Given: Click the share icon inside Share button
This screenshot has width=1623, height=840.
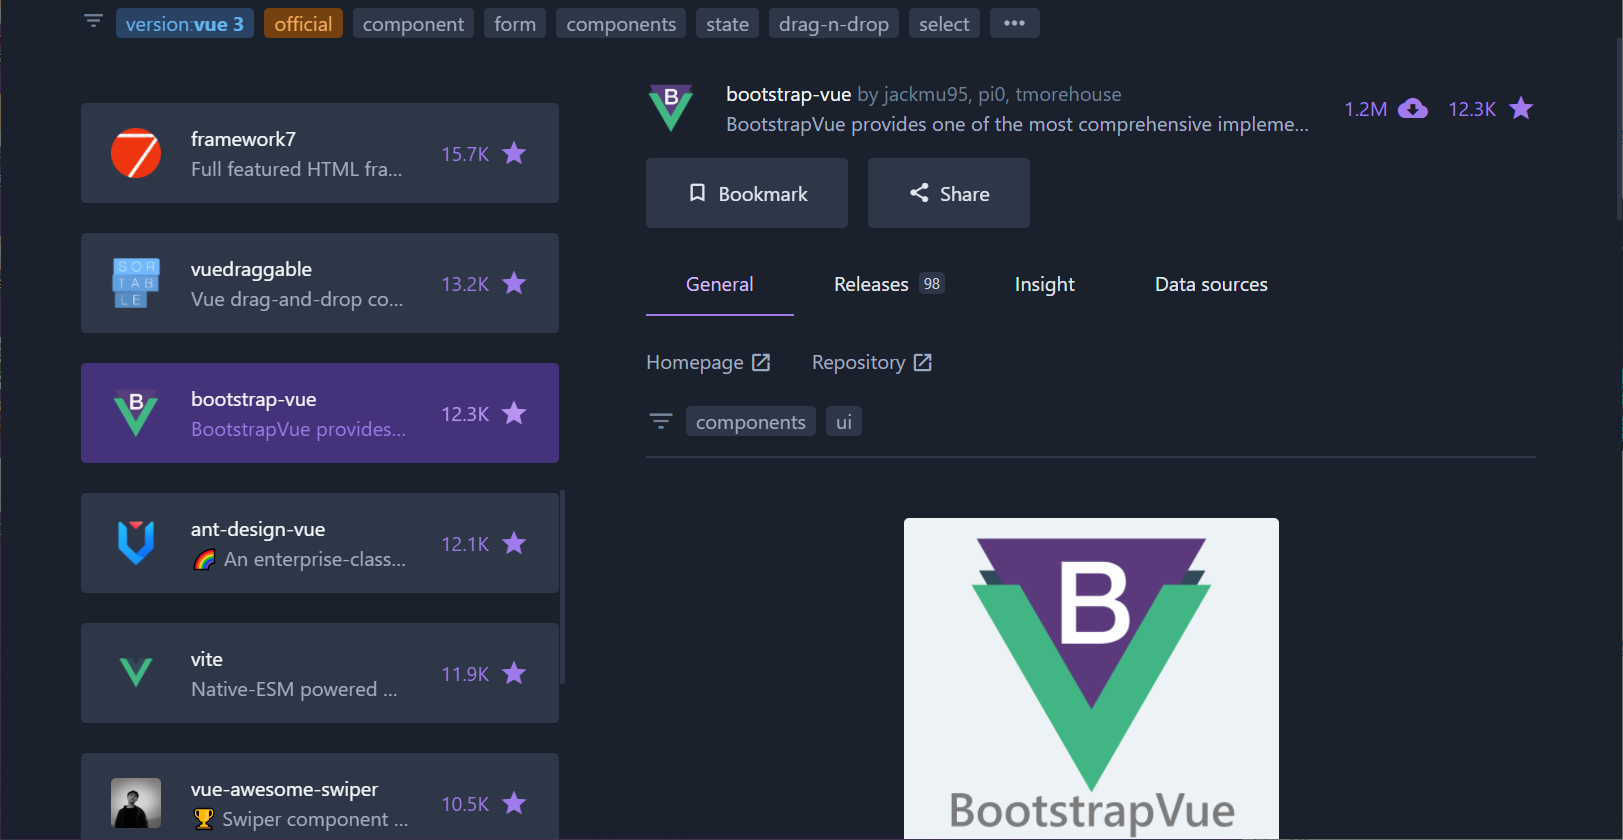Looking at the screenshot, I should coord(919,192).
